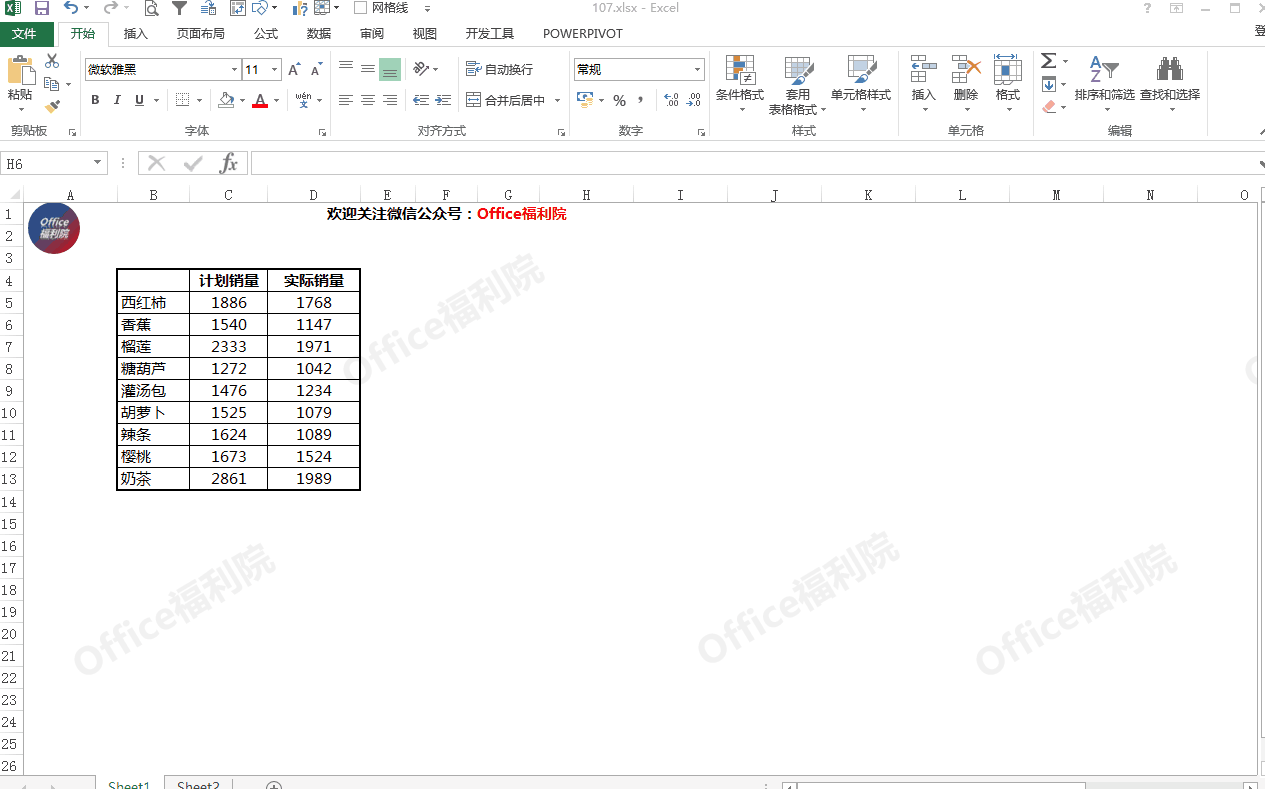The width and height of the screenshot is (1265, 789).
Task: Expand the Name Box dropdown arrow
Action: (98, 163)
